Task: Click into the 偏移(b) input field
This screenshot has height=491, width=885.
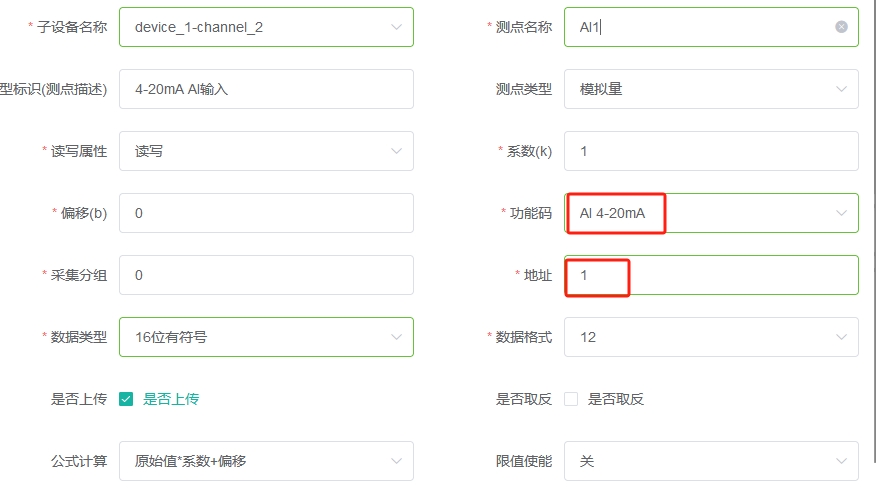Action: 266,213
